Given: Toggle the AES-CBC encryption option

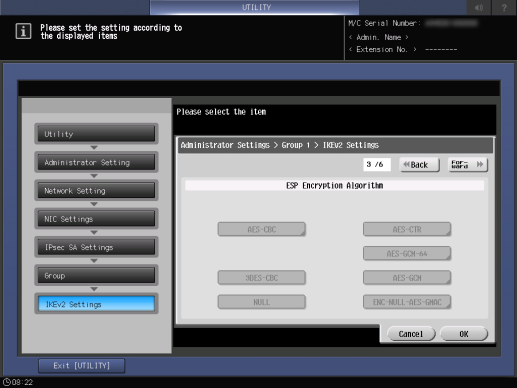Looking at the screenshot, I should (x=262, y=229).
